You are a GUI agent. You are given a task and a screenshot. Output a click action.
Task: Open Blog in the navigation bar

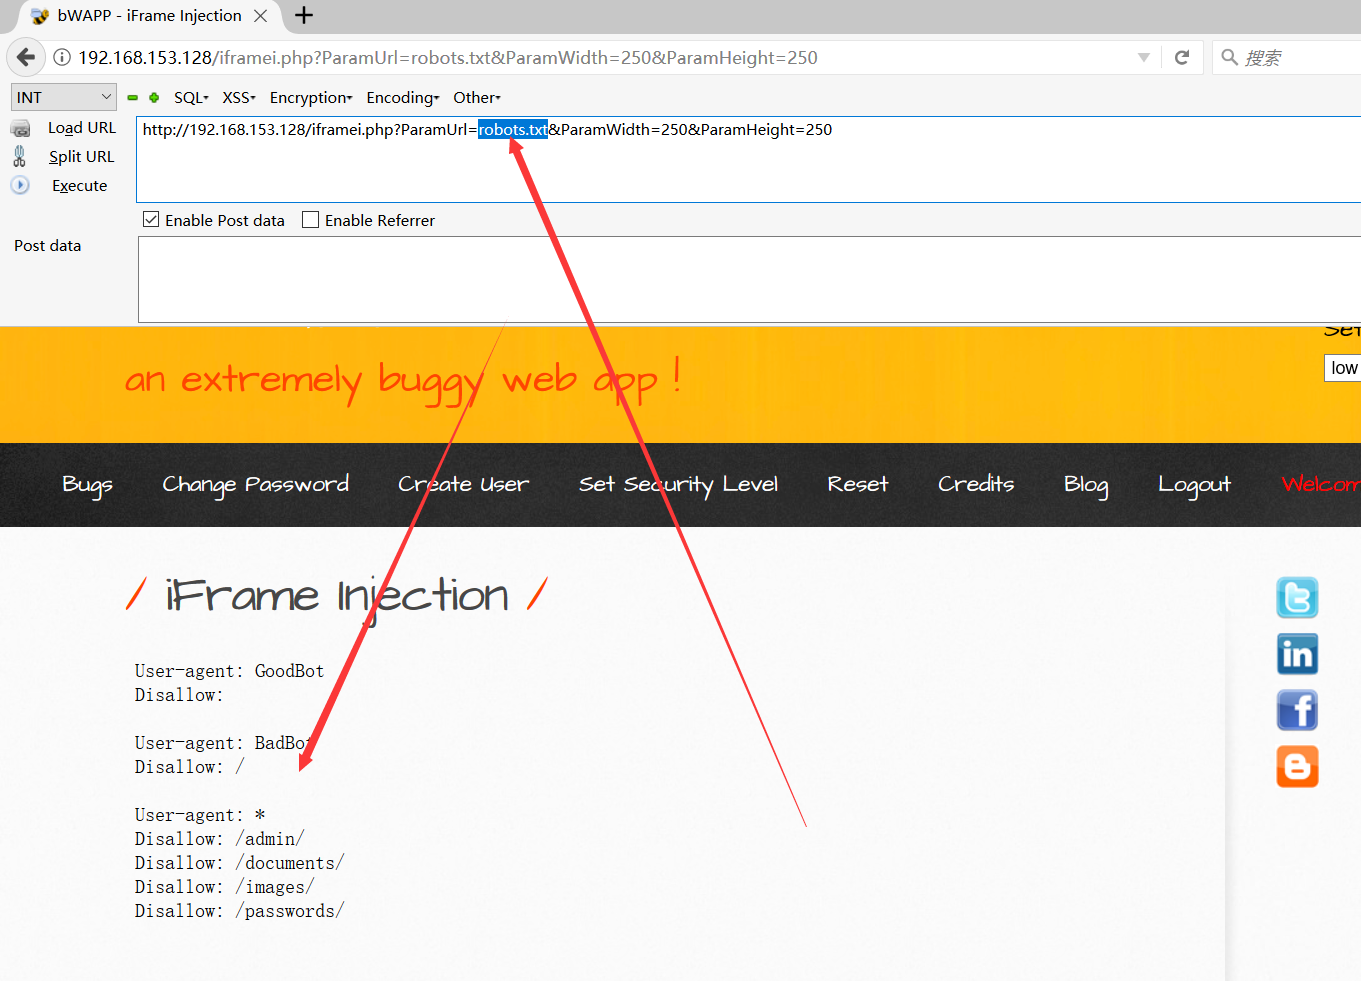(x=1086, y=485)
